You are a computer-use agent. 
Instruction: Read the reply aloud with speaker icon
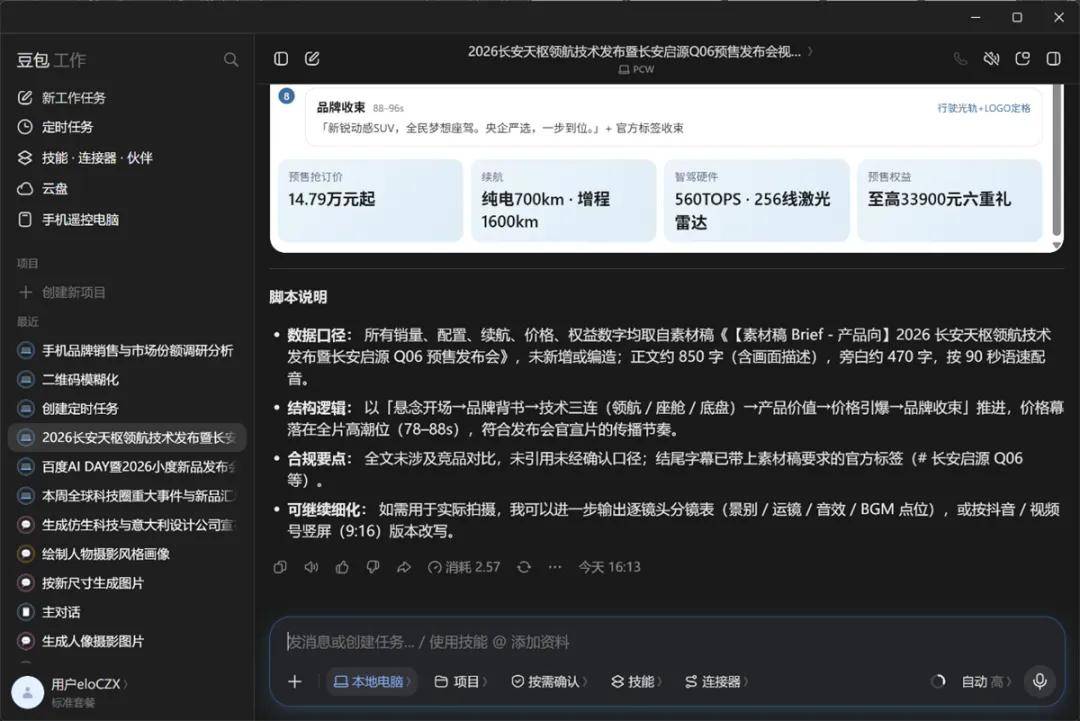pyautogui.click(x=311, y=567)
